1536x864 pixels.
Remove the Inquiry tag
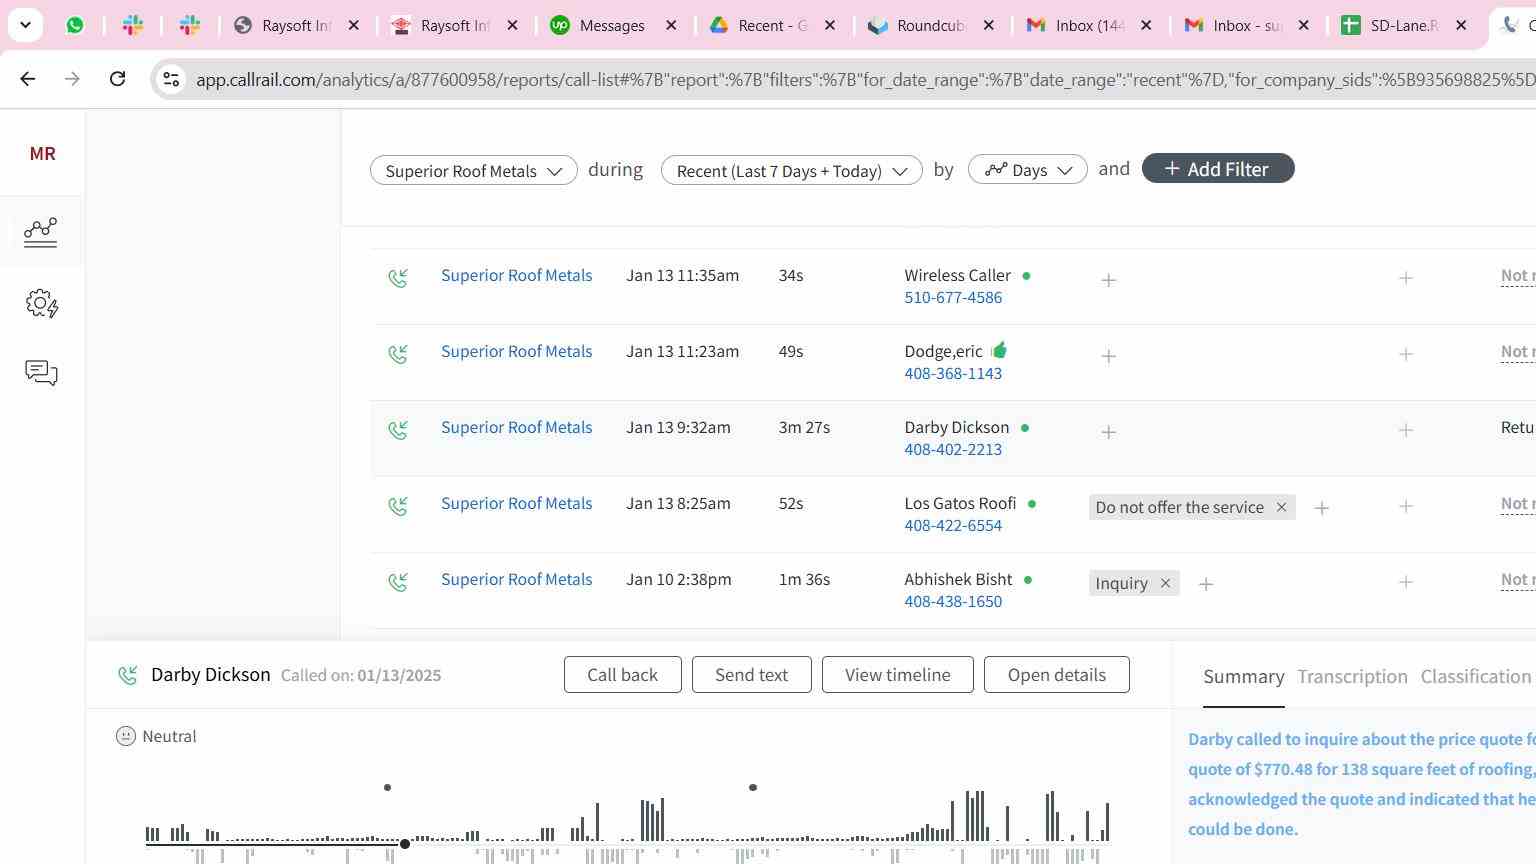pos(1165,583)
